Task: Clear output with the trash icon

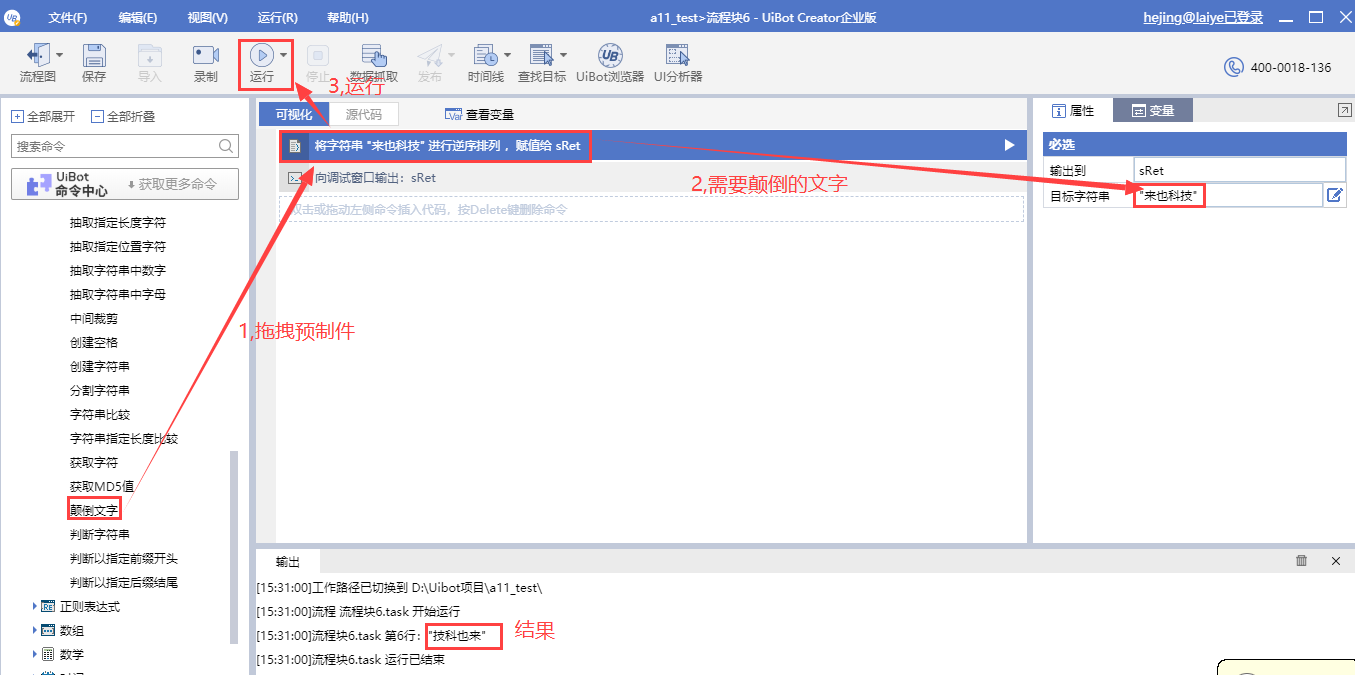Action: [x=1301, y=561]
